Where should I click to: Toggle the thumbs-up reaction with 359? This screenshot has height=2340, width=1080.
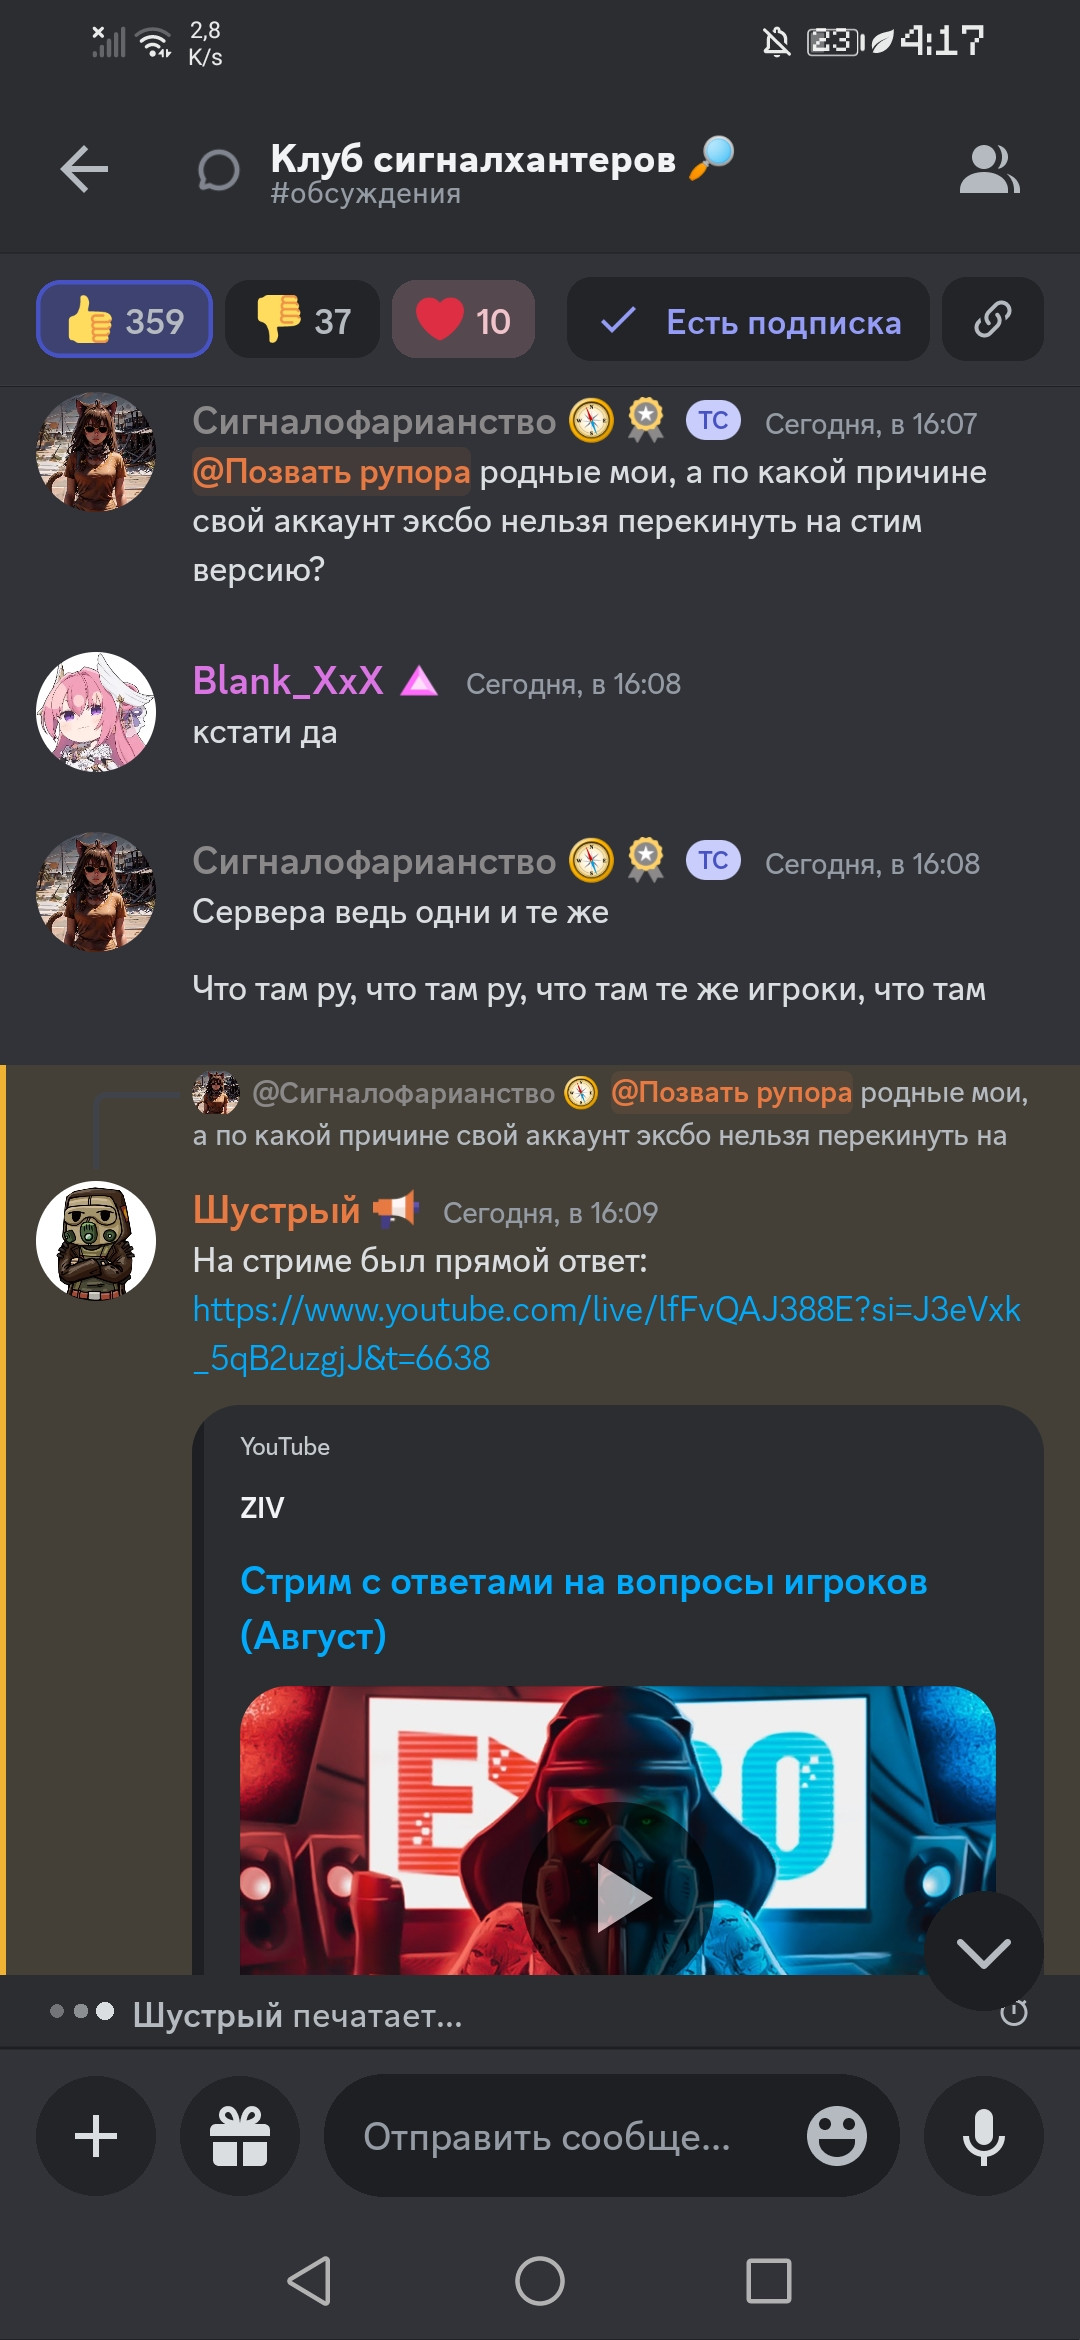coord(125,320)
